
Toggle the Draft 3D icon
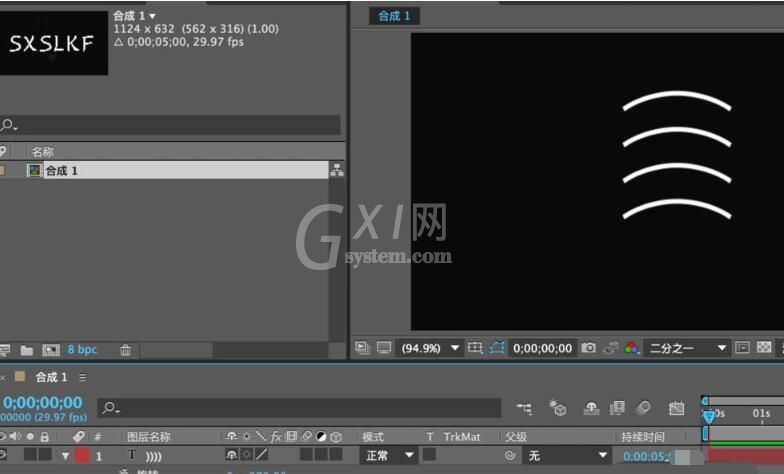[x=558, y=408]
